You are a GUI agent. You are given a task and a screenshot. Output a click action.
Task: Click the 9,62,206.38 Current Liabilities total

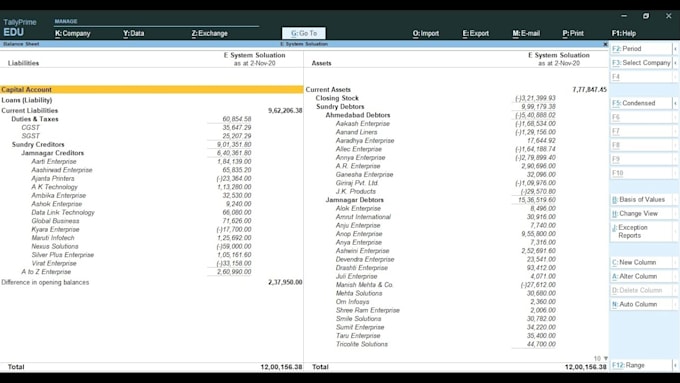(285, 111)
